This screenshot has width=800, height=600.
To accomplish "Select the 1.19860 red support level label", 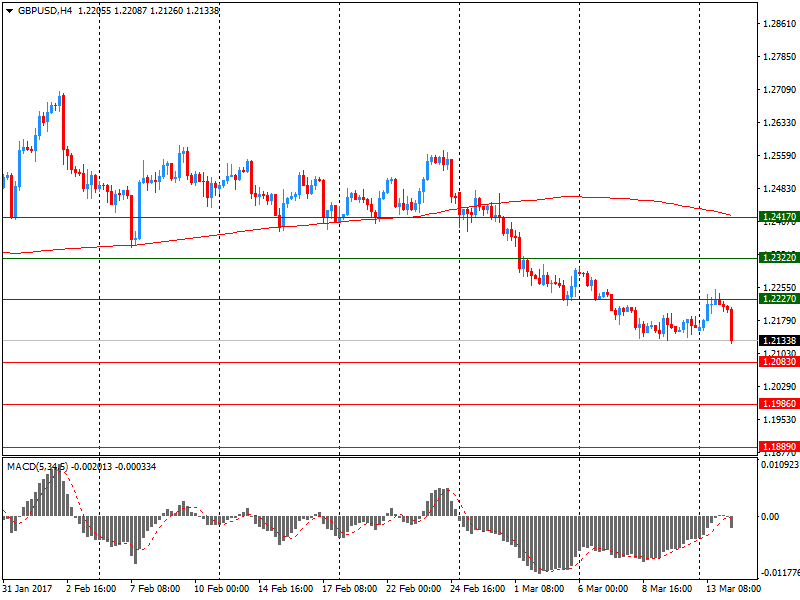I will 779,404.
